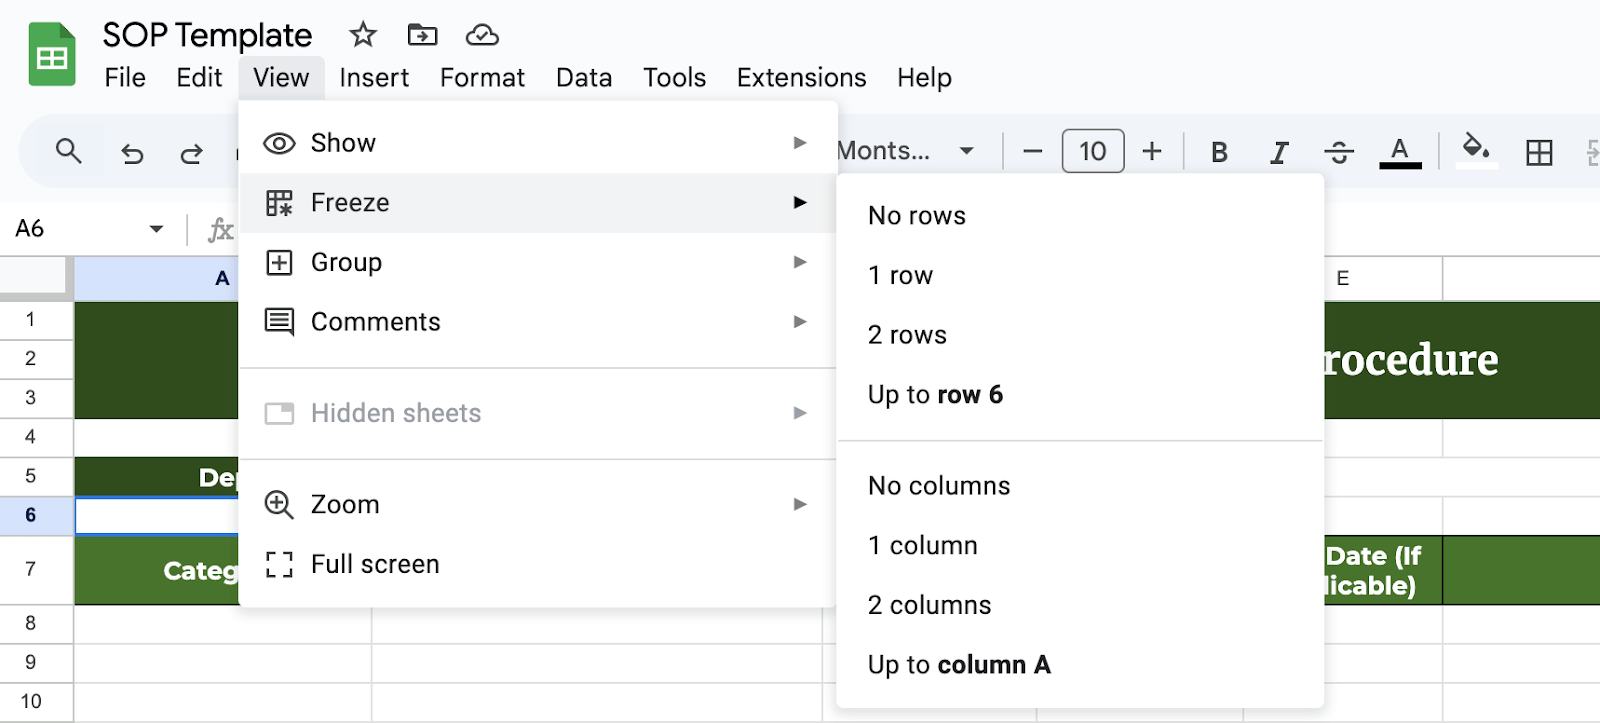
Task: Open the borders grid icon
Action: click(1539, 152)
